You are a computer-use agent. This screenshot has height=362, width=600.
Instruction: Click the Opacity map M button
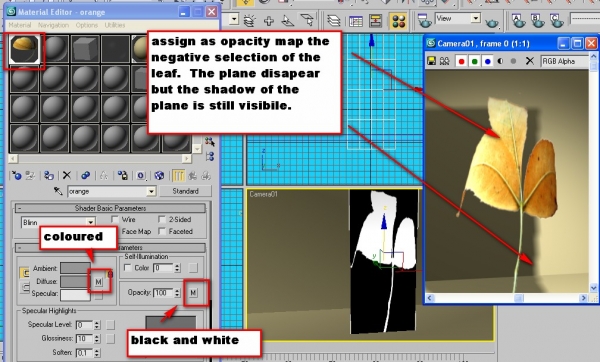193,293
